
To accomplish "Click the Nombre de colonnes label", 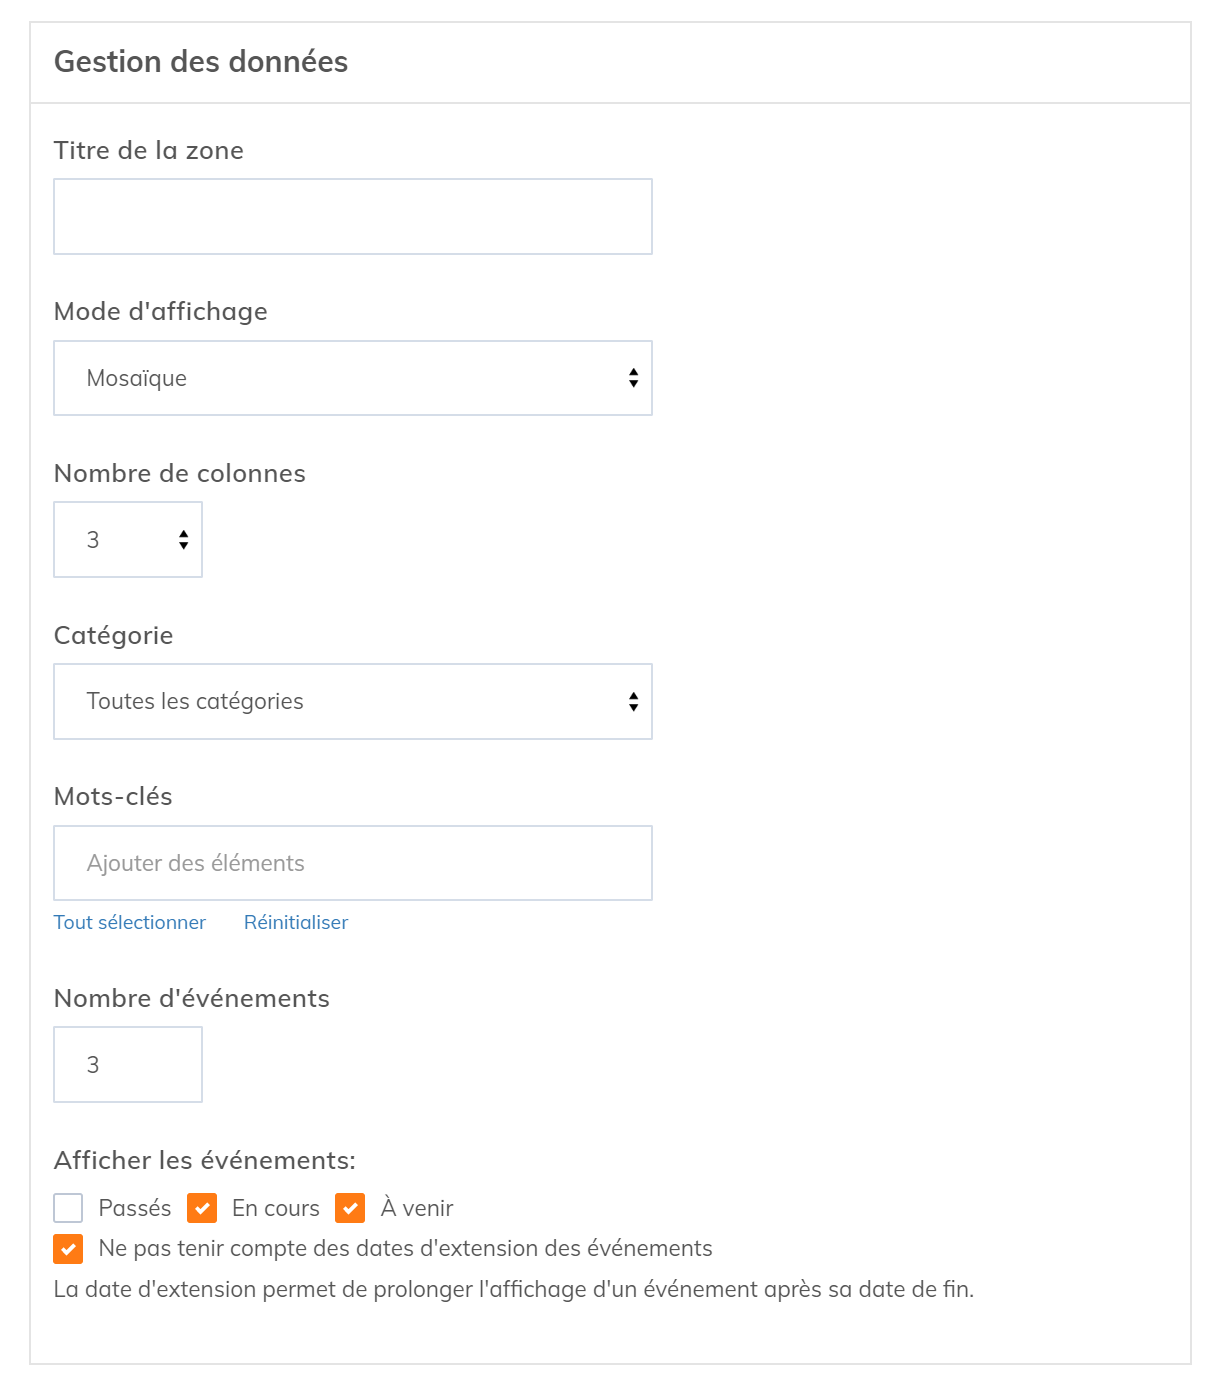I will pyautogui.click(x=180, y=474).
